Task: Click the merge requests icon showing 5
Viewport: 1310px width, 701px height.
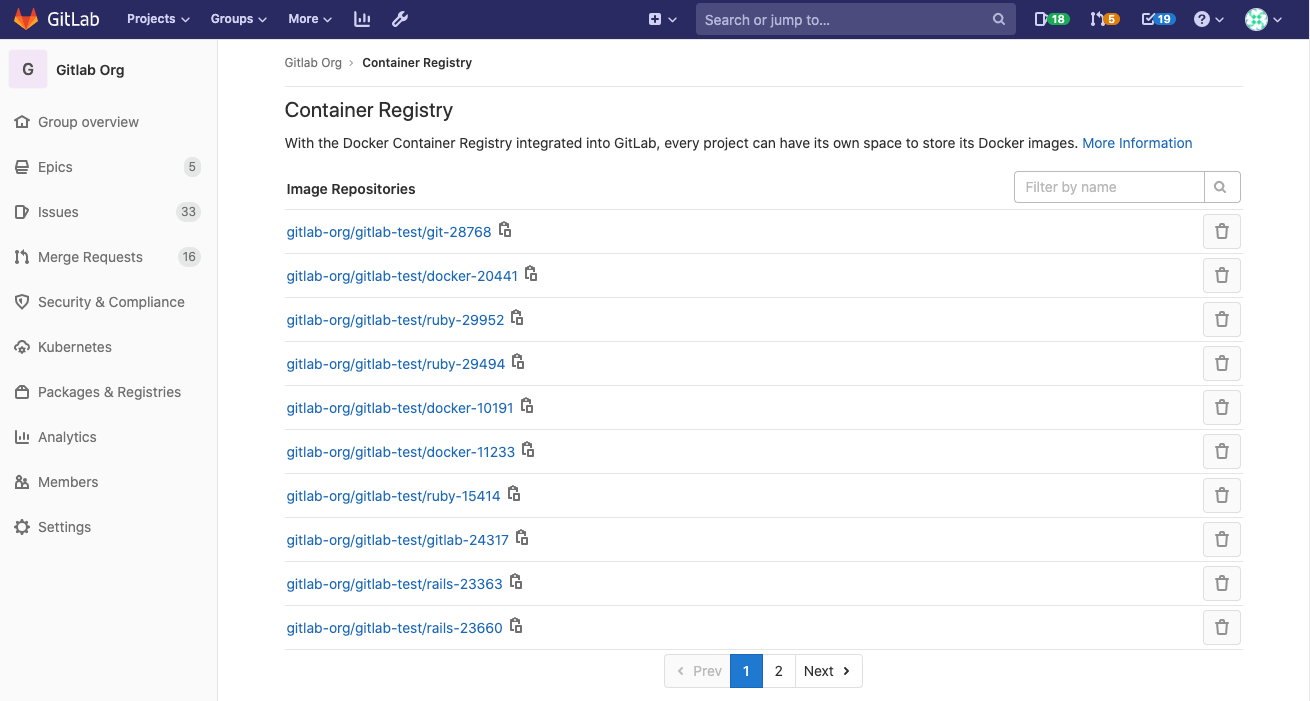Action: pyautogui.click(x=1104, y=18)
